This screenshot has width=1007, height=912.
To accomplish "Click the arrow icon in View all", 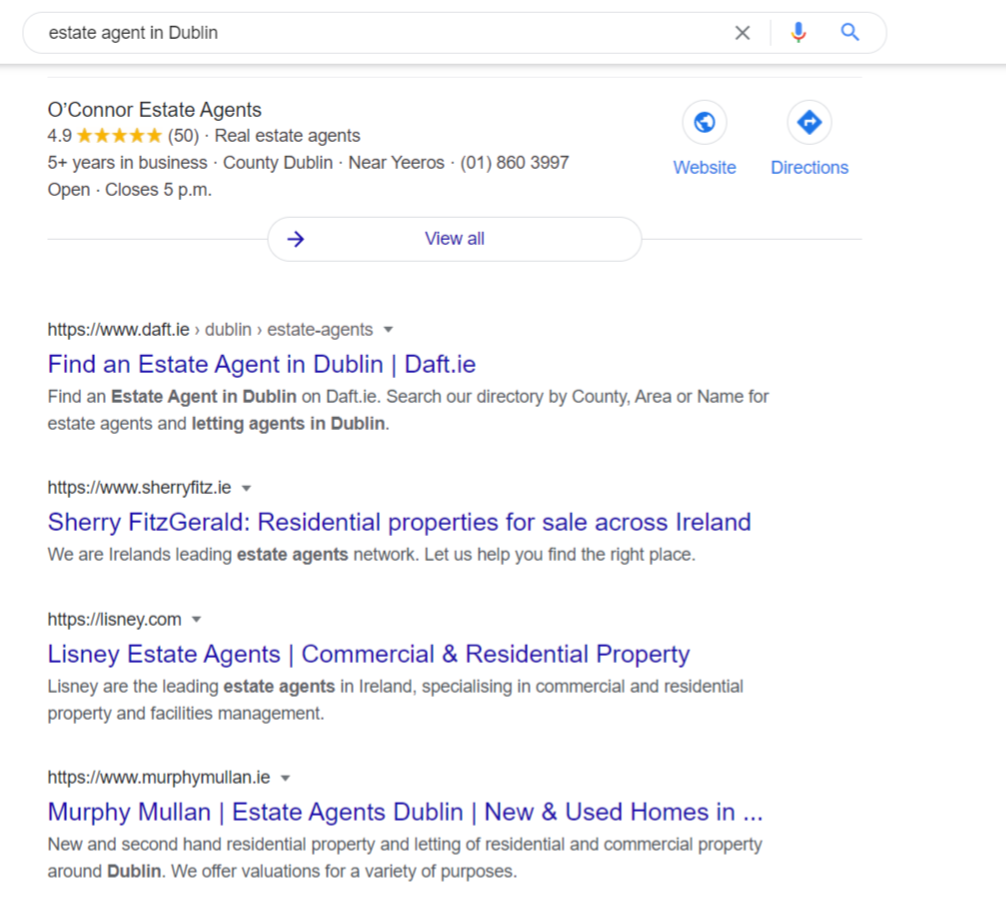I will pyautogui.click(x=295, y=239).
